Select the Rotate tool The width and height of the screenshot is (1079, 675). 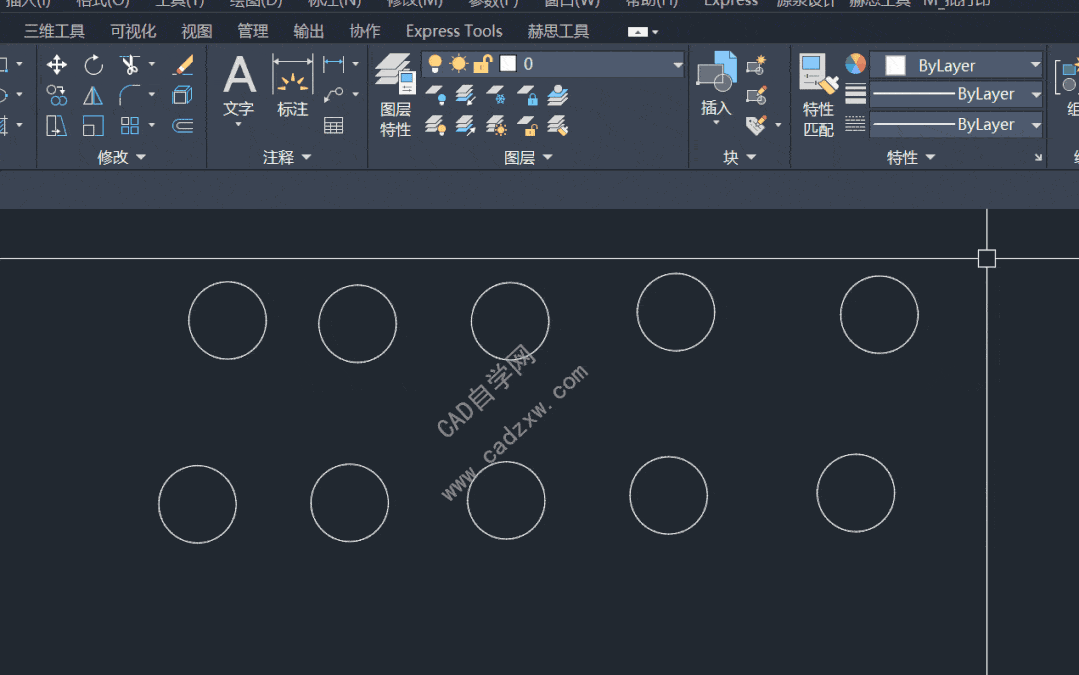click(94, 65)
